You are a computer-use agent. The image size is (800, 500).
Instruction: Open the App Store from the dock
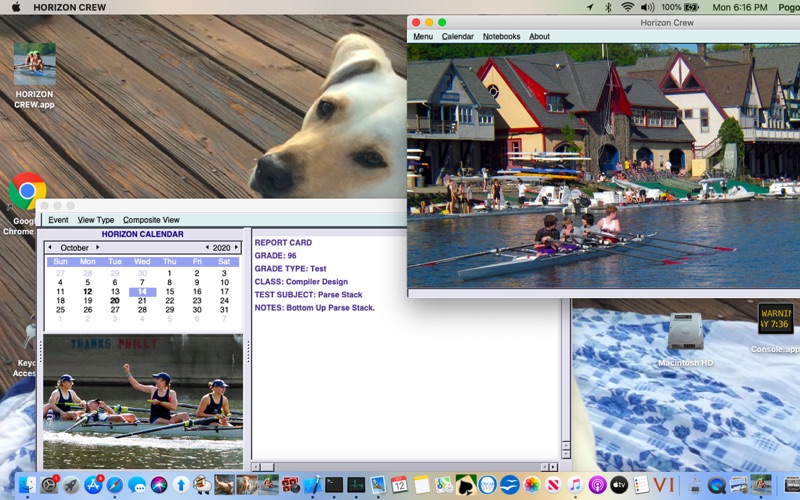coord(93,485)
